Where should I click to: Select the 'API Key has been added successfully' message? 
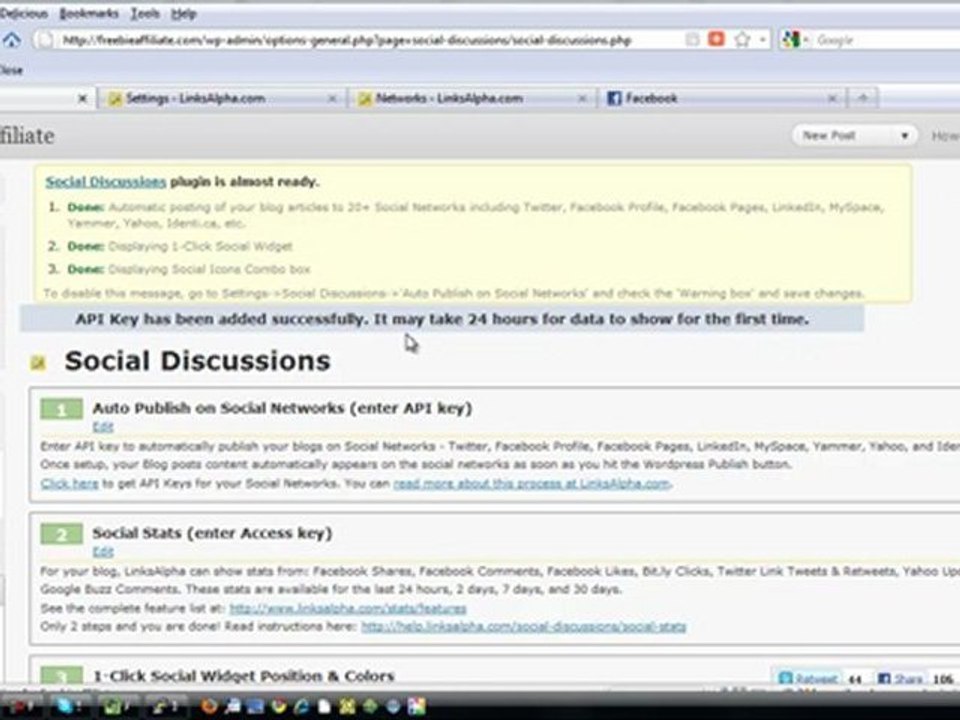coord(442,319)
